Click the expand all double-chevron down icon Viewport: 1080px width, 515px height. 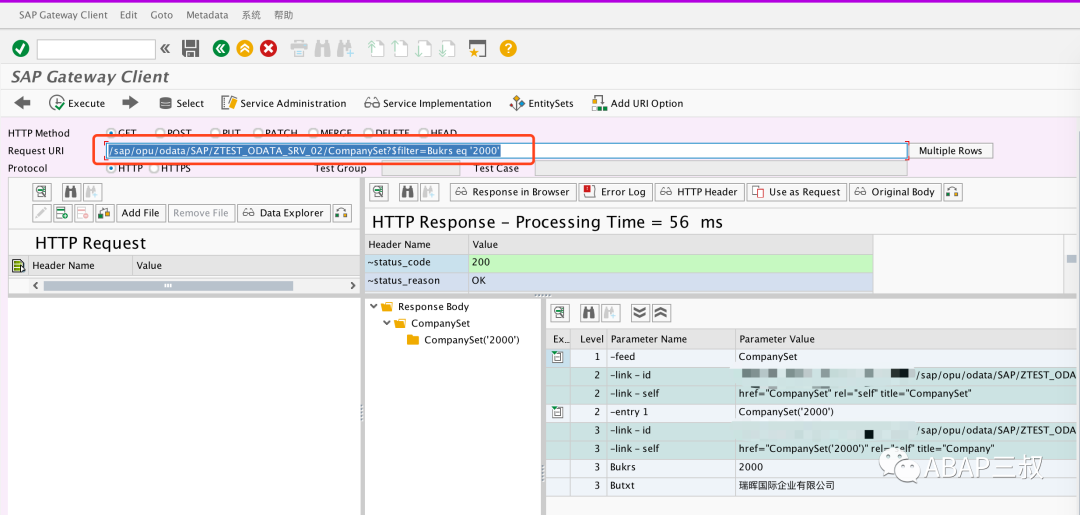point(640,313)
